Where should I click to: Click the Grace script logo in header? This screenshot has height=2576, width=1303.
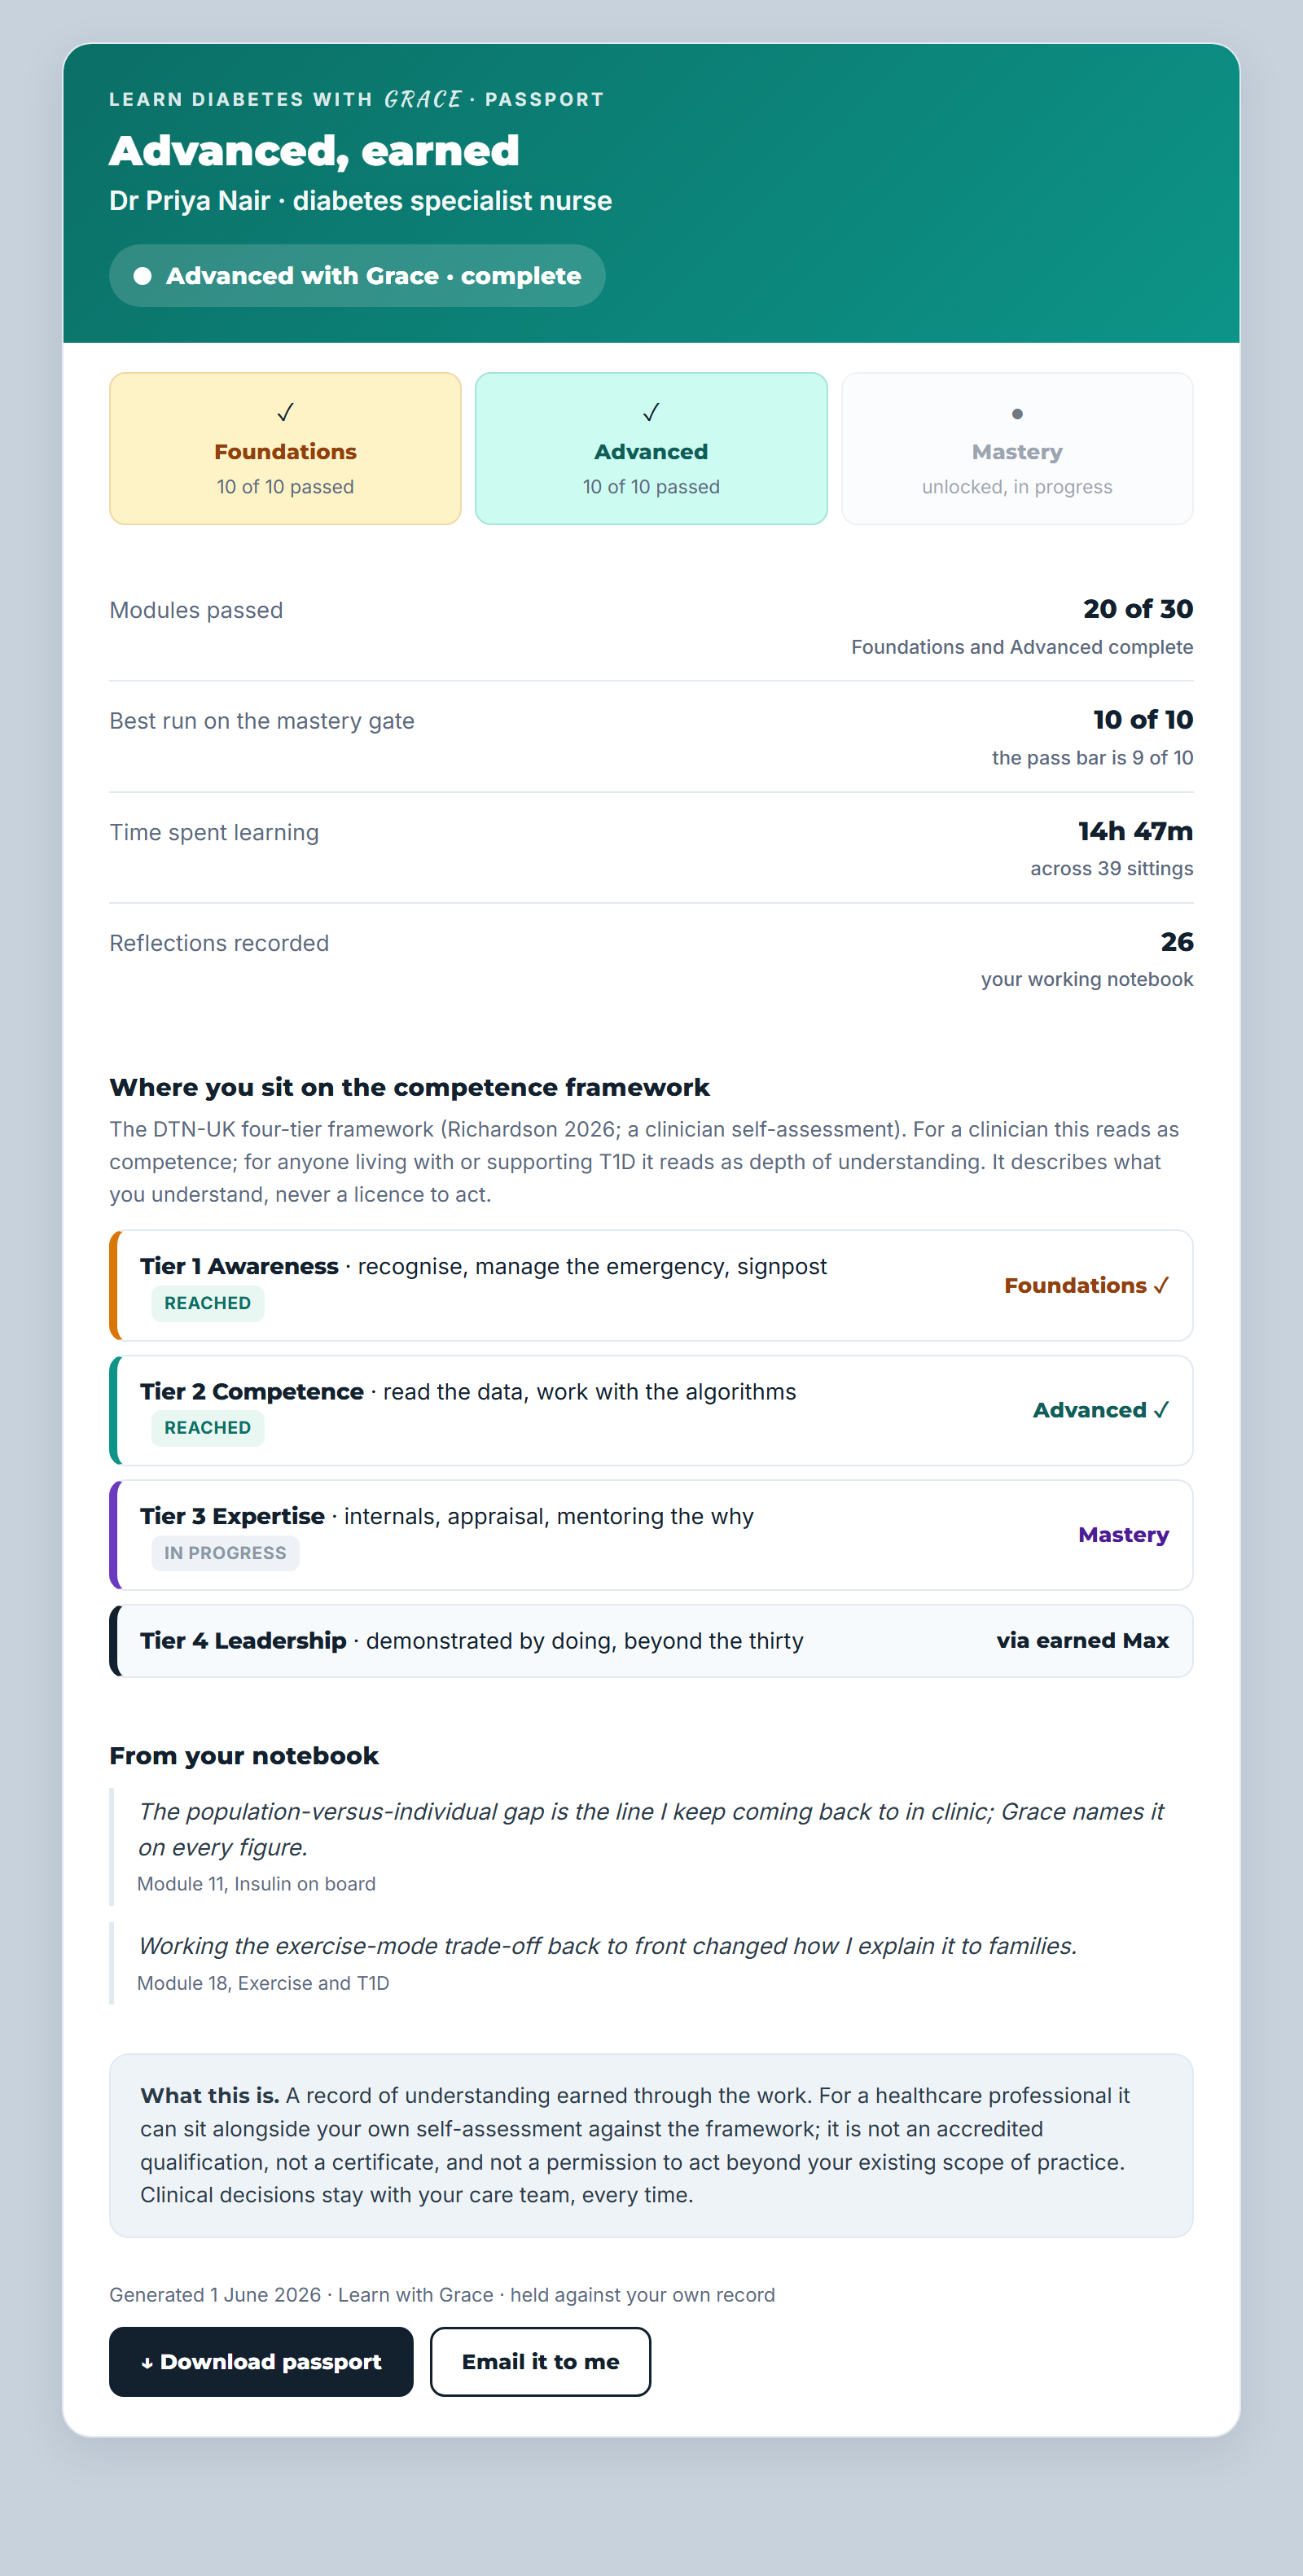pyautogui.click(x=423, y=99)
